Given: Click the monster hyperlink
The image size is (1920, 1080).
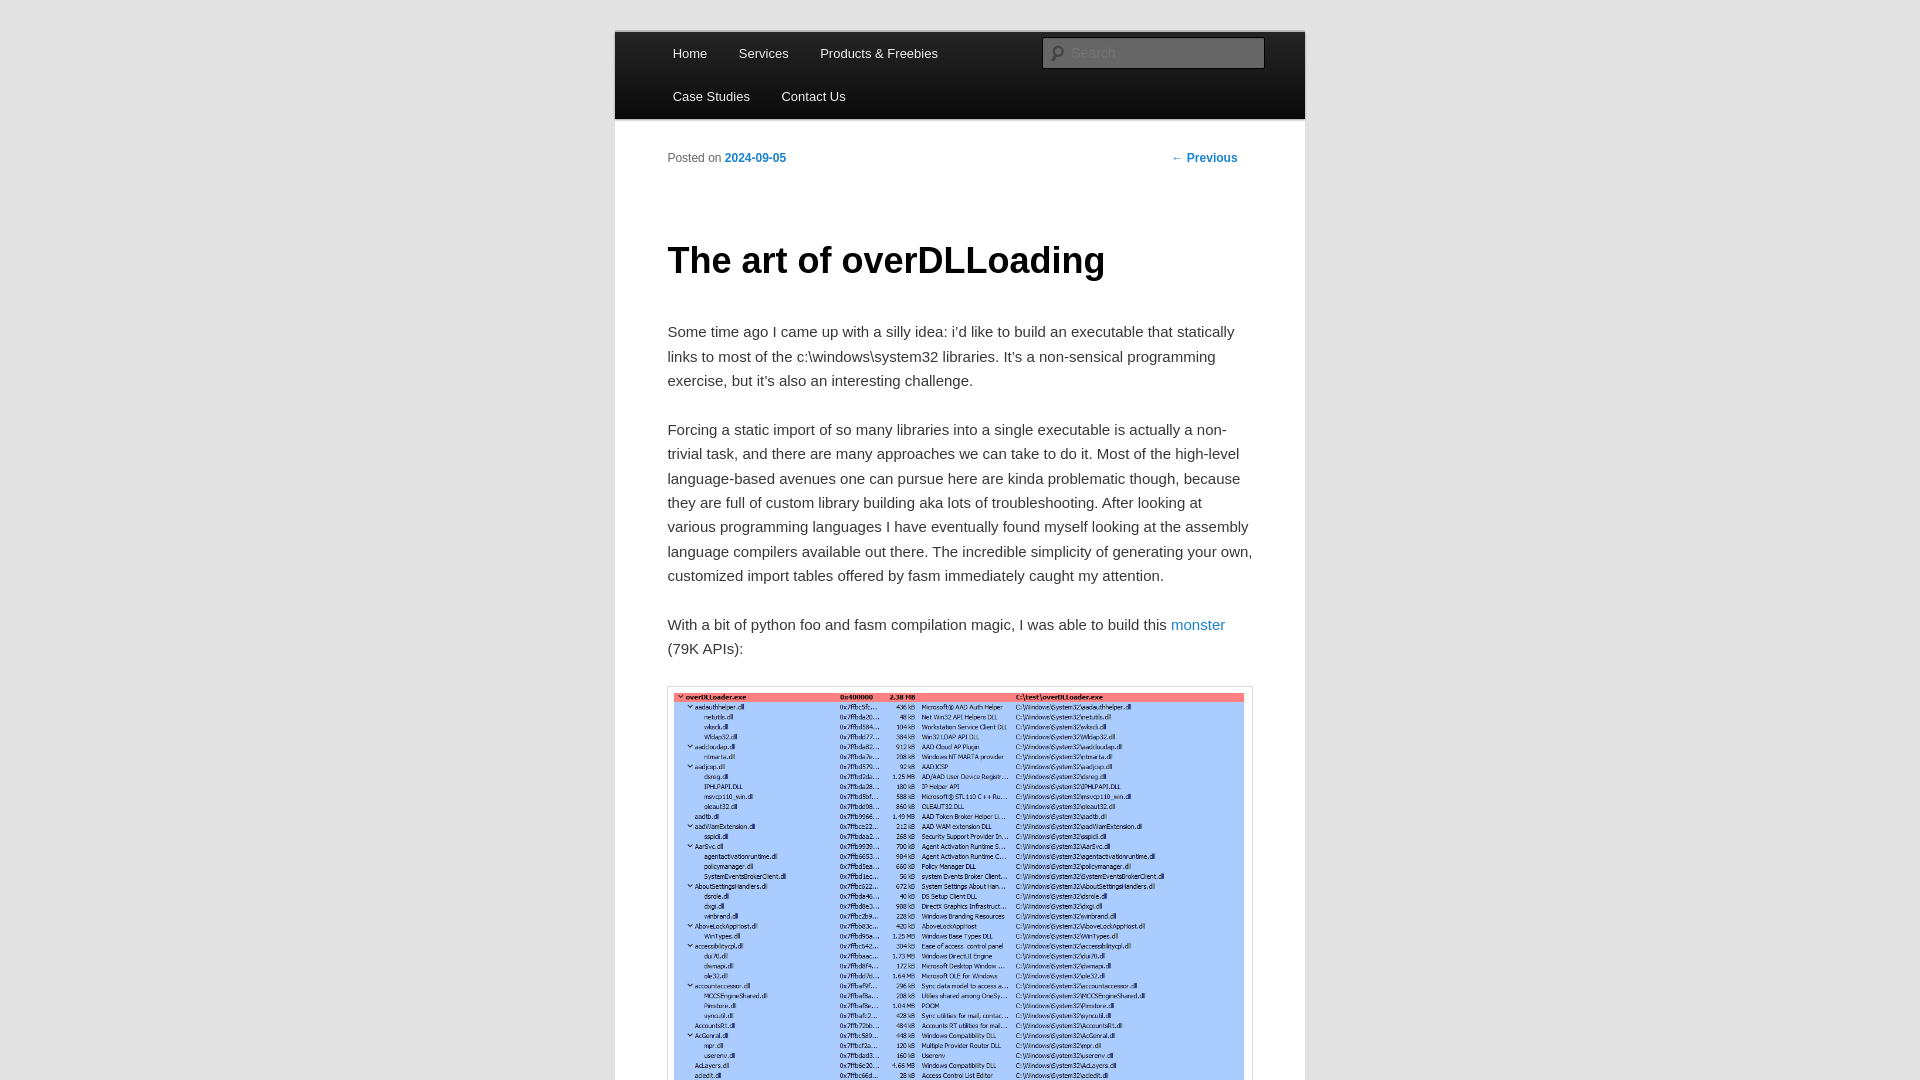Looking at the screenshot, I should 1197,624.
